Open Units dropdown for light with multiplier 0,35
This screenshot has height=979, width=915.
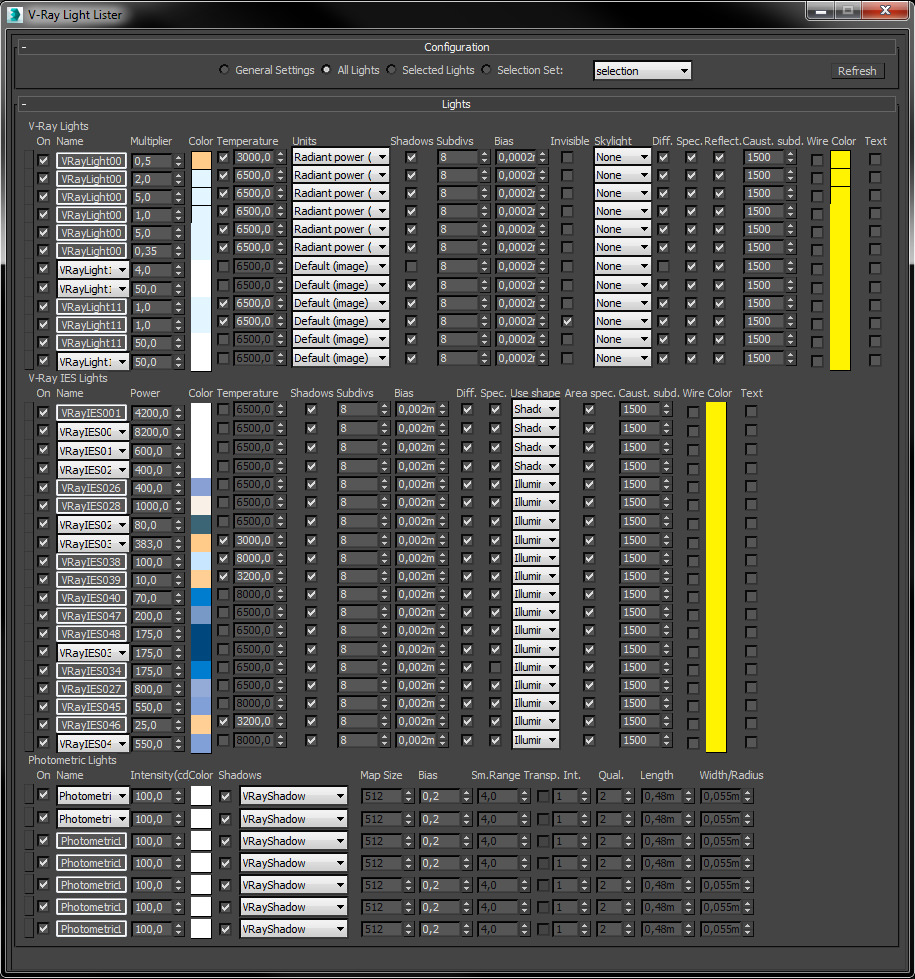(x=340, y=247)
